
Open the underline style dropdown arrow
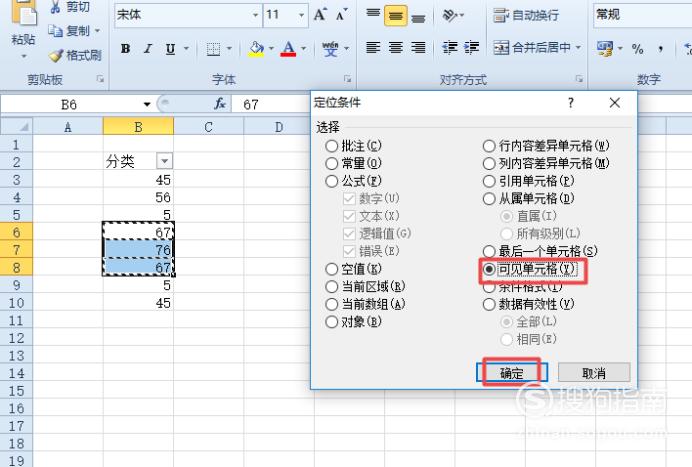pos(186,49)
